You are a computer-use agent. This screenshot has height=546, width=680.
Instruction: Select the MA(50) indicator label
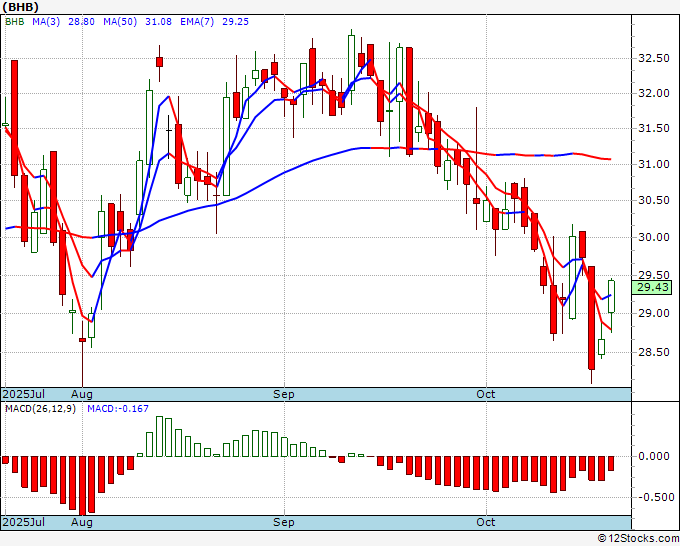point(120,22)
